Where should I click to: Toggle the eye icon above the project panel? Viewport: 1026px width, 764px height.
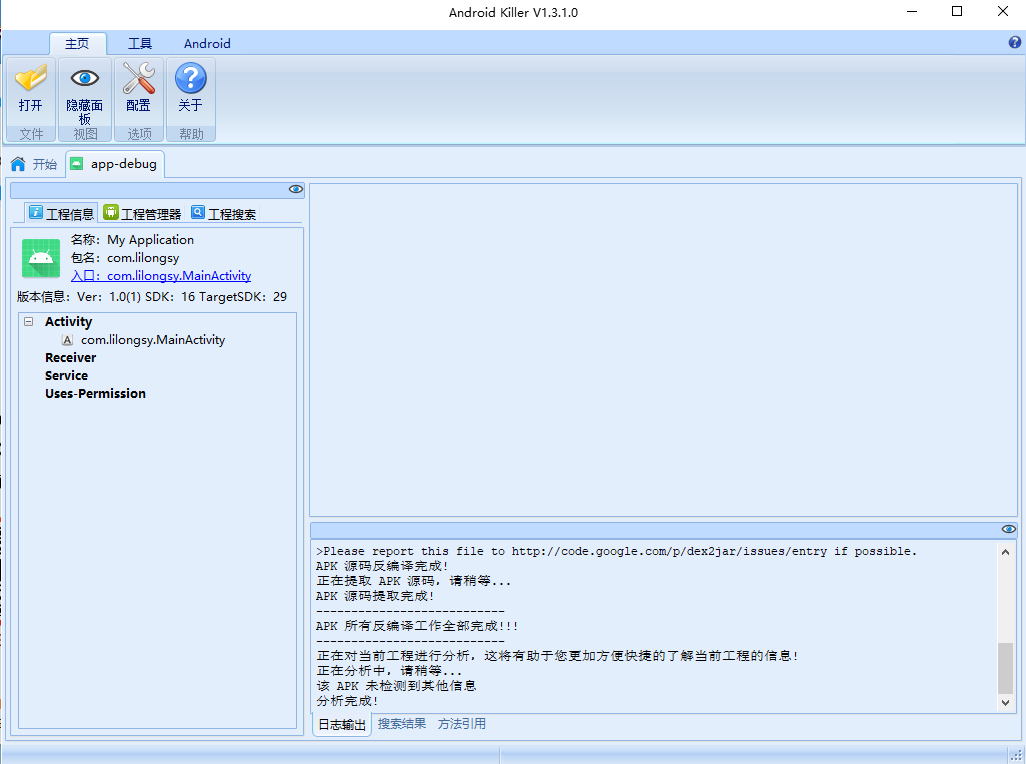click(x=295, y=188)
